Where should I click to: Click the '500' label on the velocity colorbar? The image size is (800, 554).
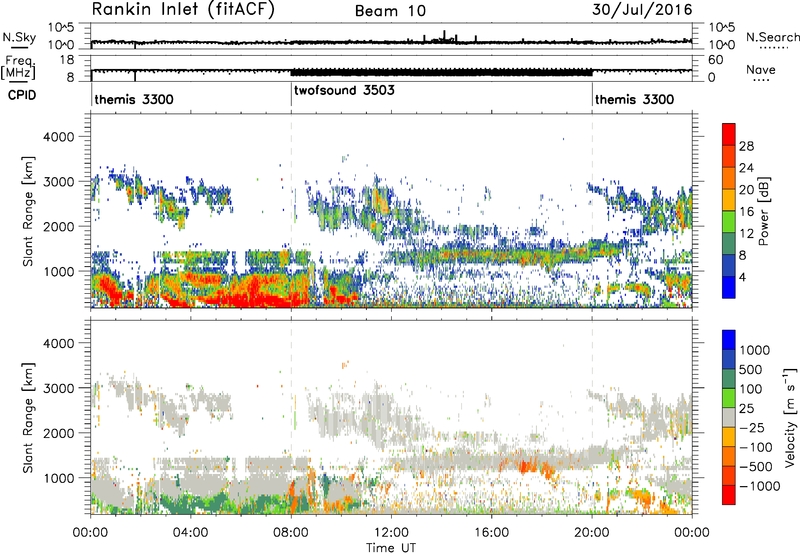(x=750, y=370)
